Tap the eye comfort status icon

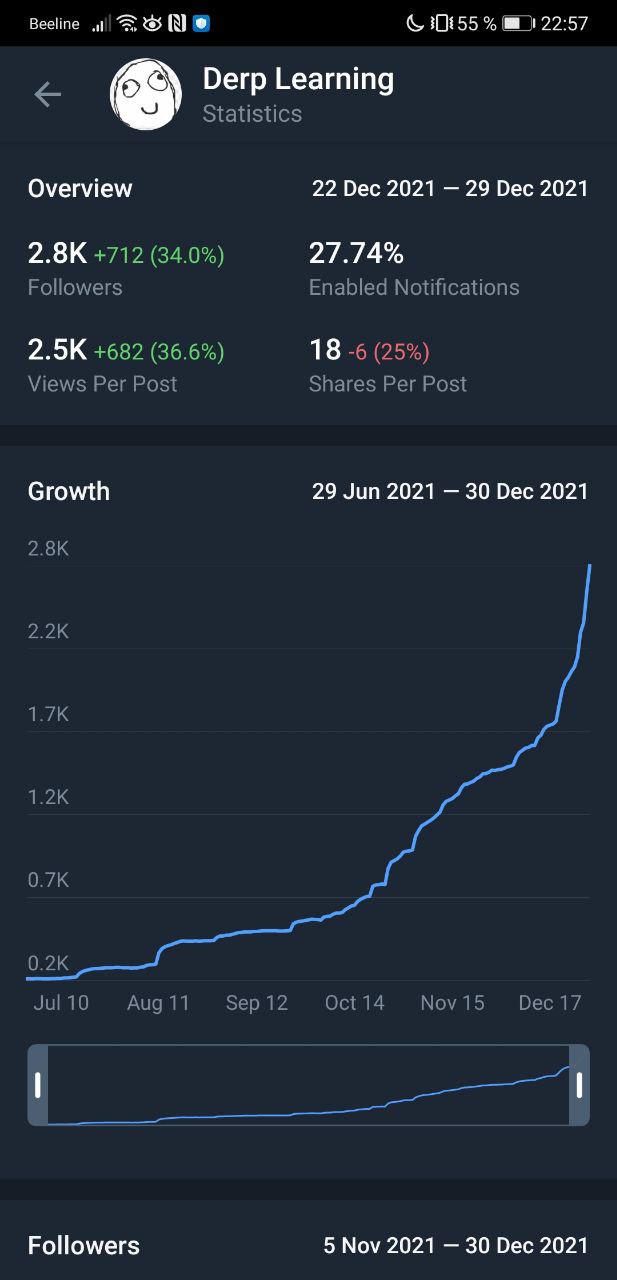tap(152, 23)
